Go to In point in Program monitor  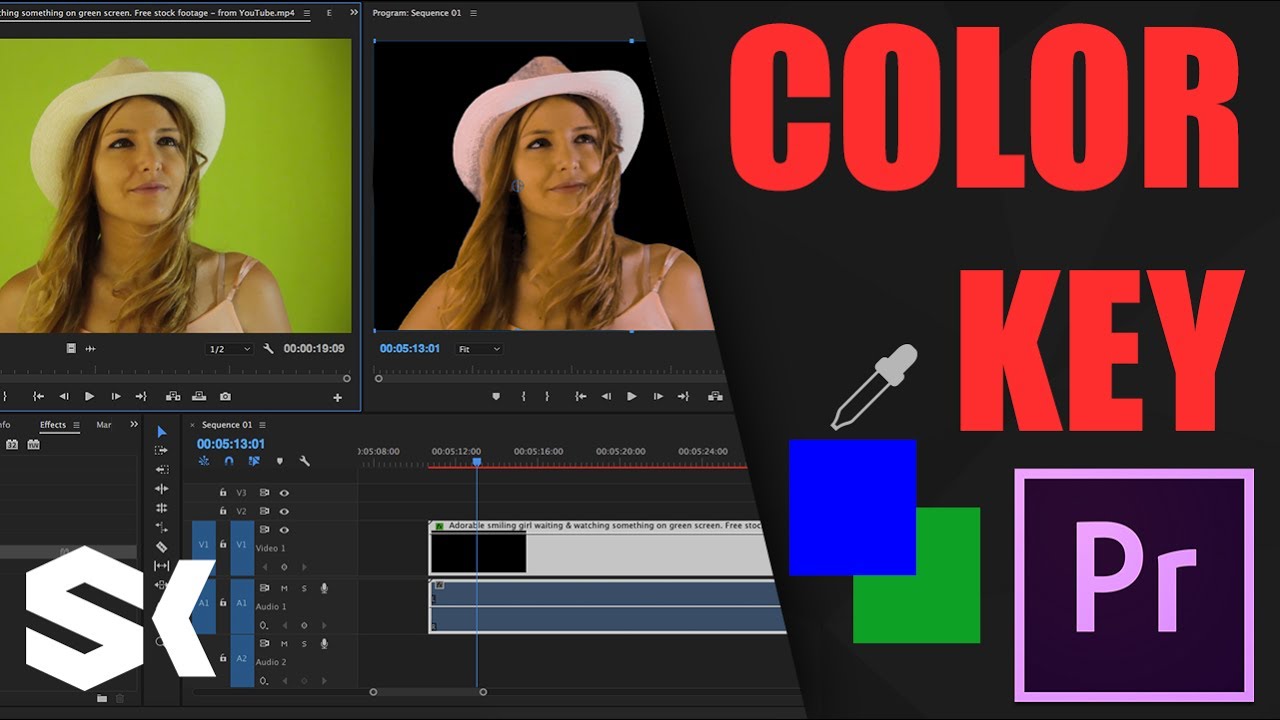(x=580, y=397)
